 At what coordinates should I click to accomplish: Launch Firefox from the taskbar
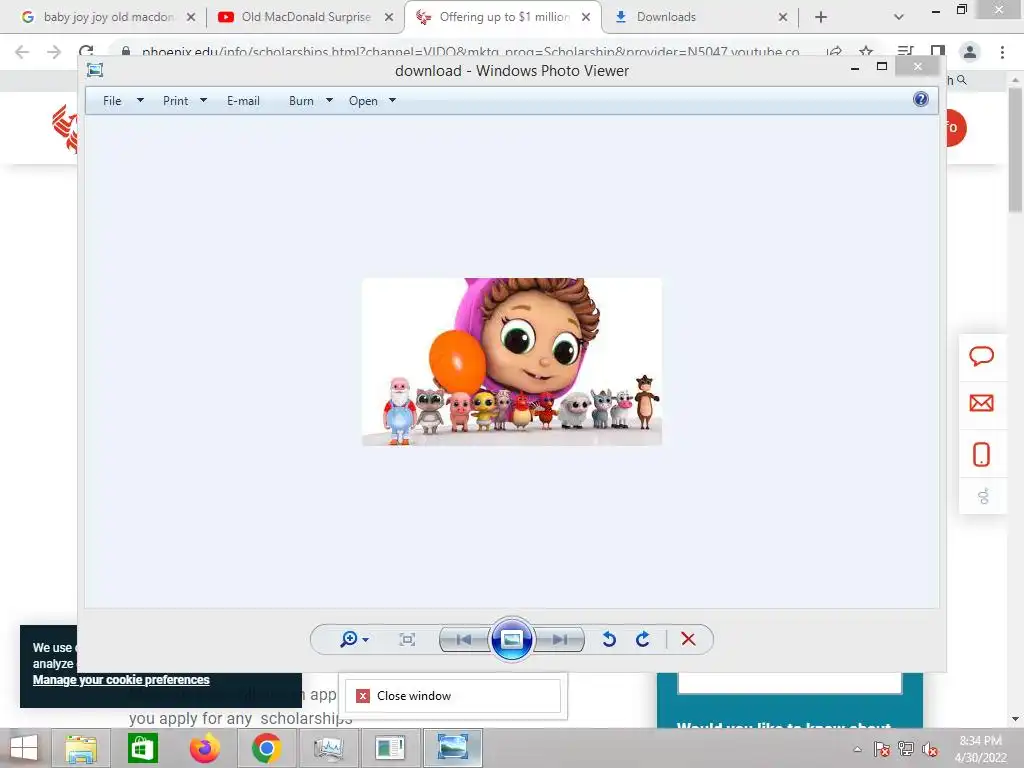pos(204,748)
